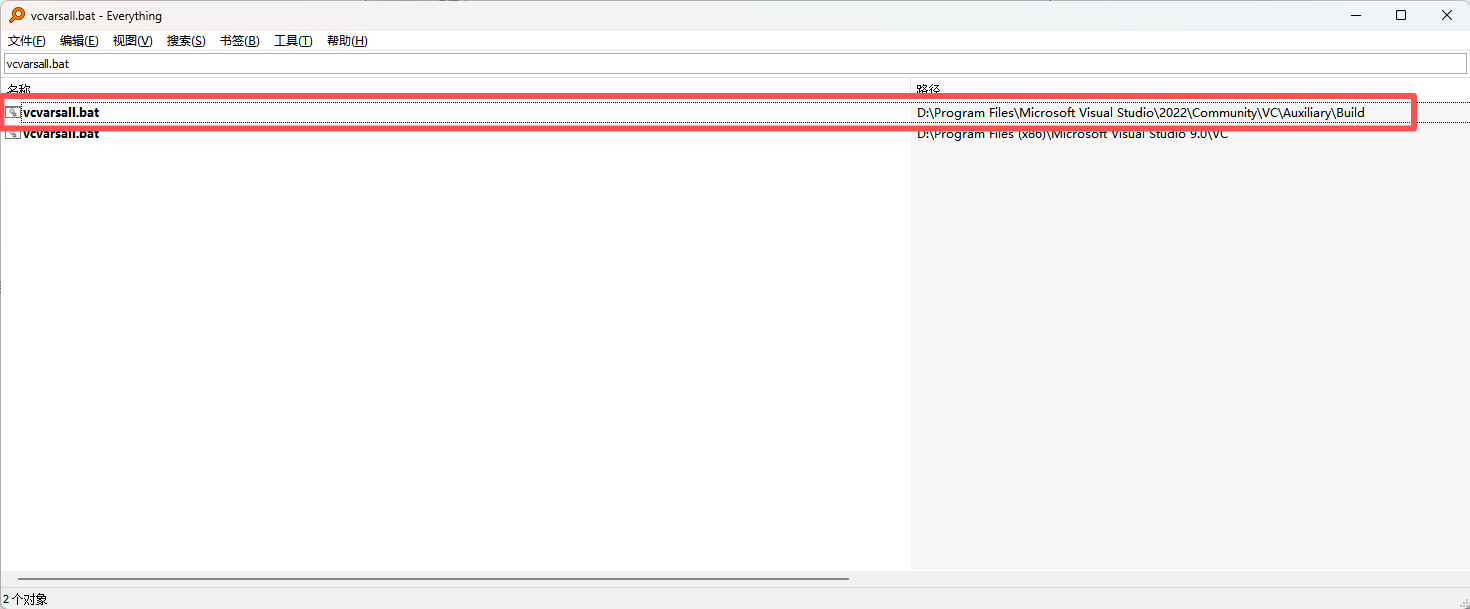
Task: Select vcvarsall.bat in the 2022 Community row
Action: tap(61, 112)
